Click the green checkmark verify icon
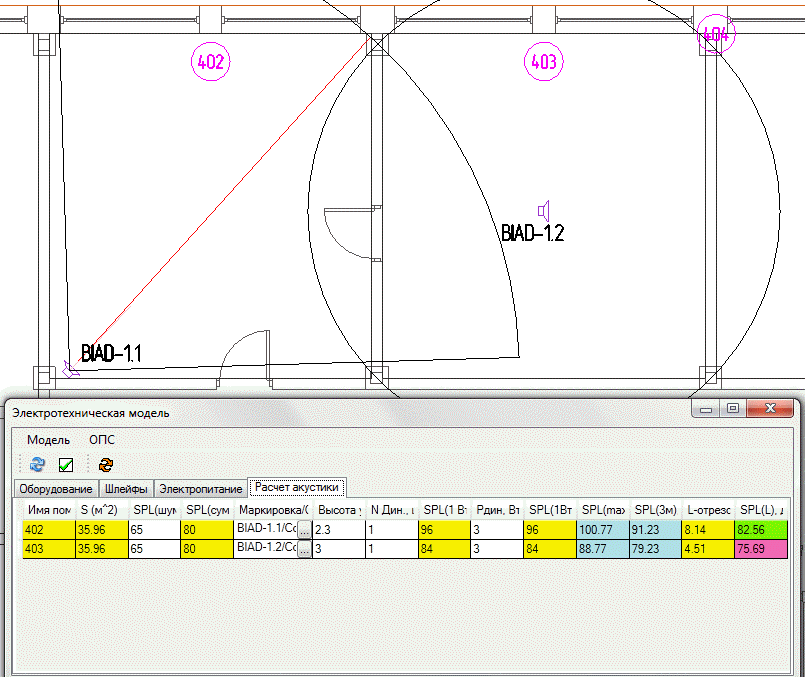805x677 pixels. coord(66,465)
